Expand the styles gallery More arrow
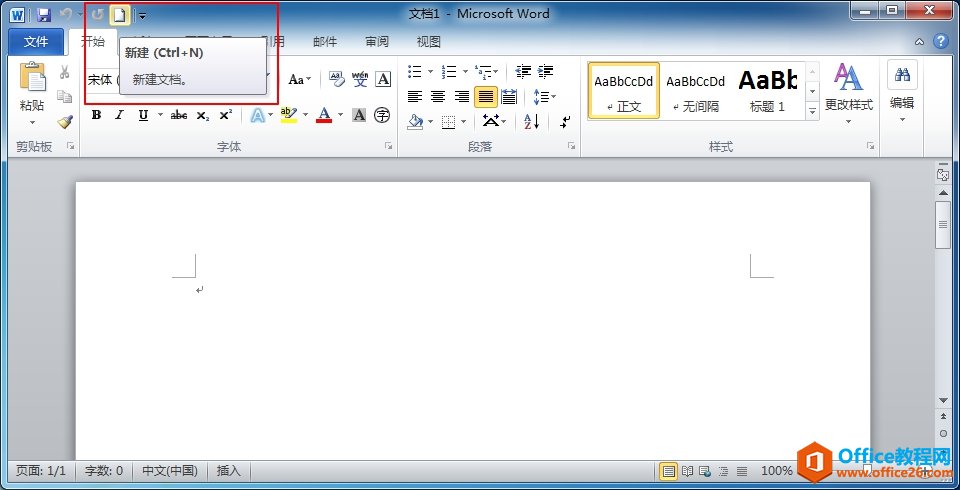The height and width of the screenshot is (490, 960). click(x=812, y=111)
